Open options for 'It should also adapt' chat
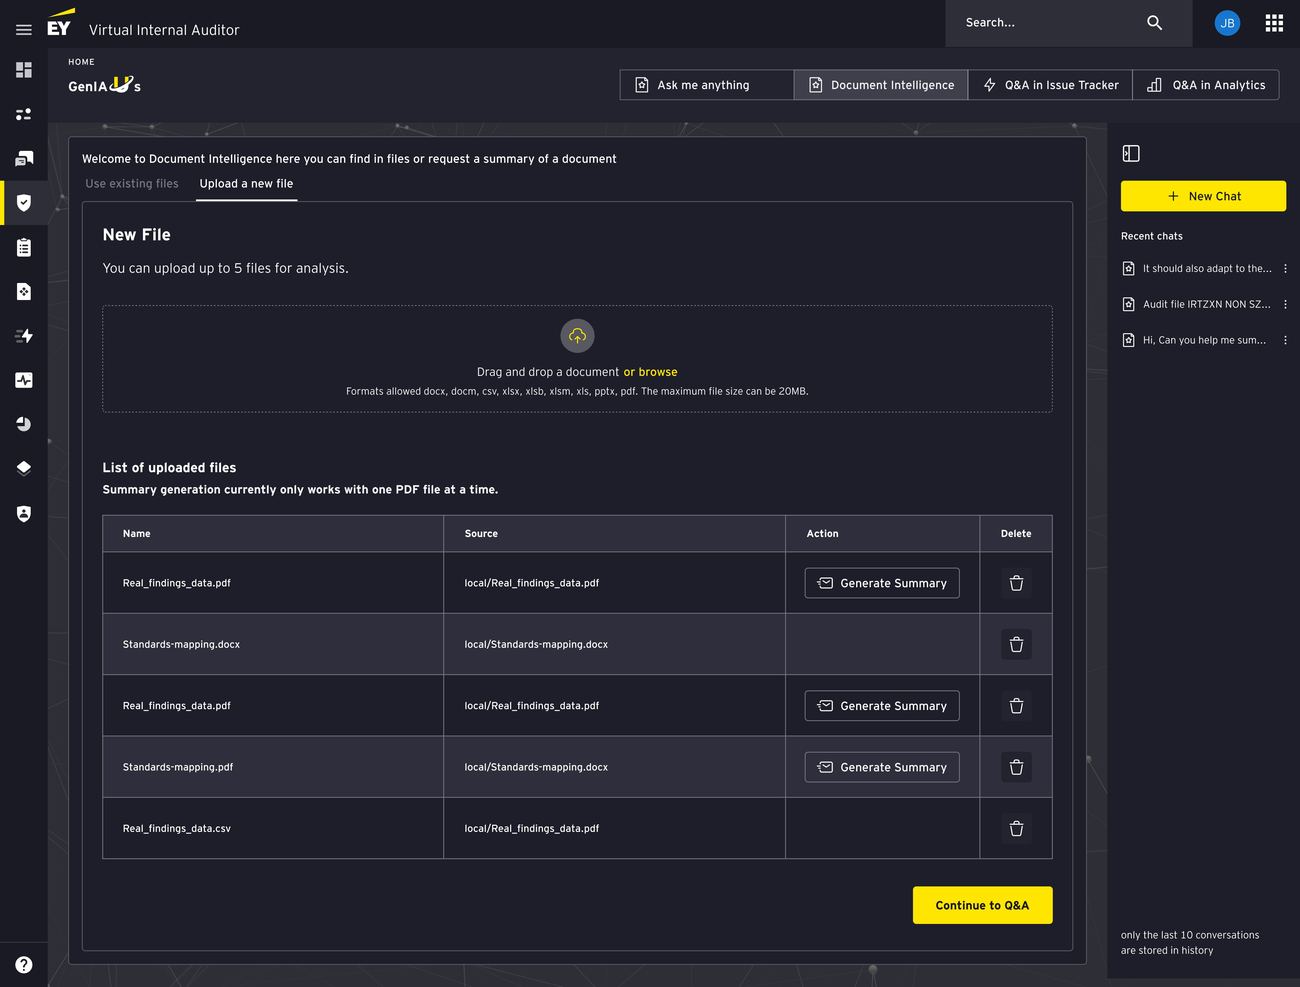 [x=1285, y=268]
